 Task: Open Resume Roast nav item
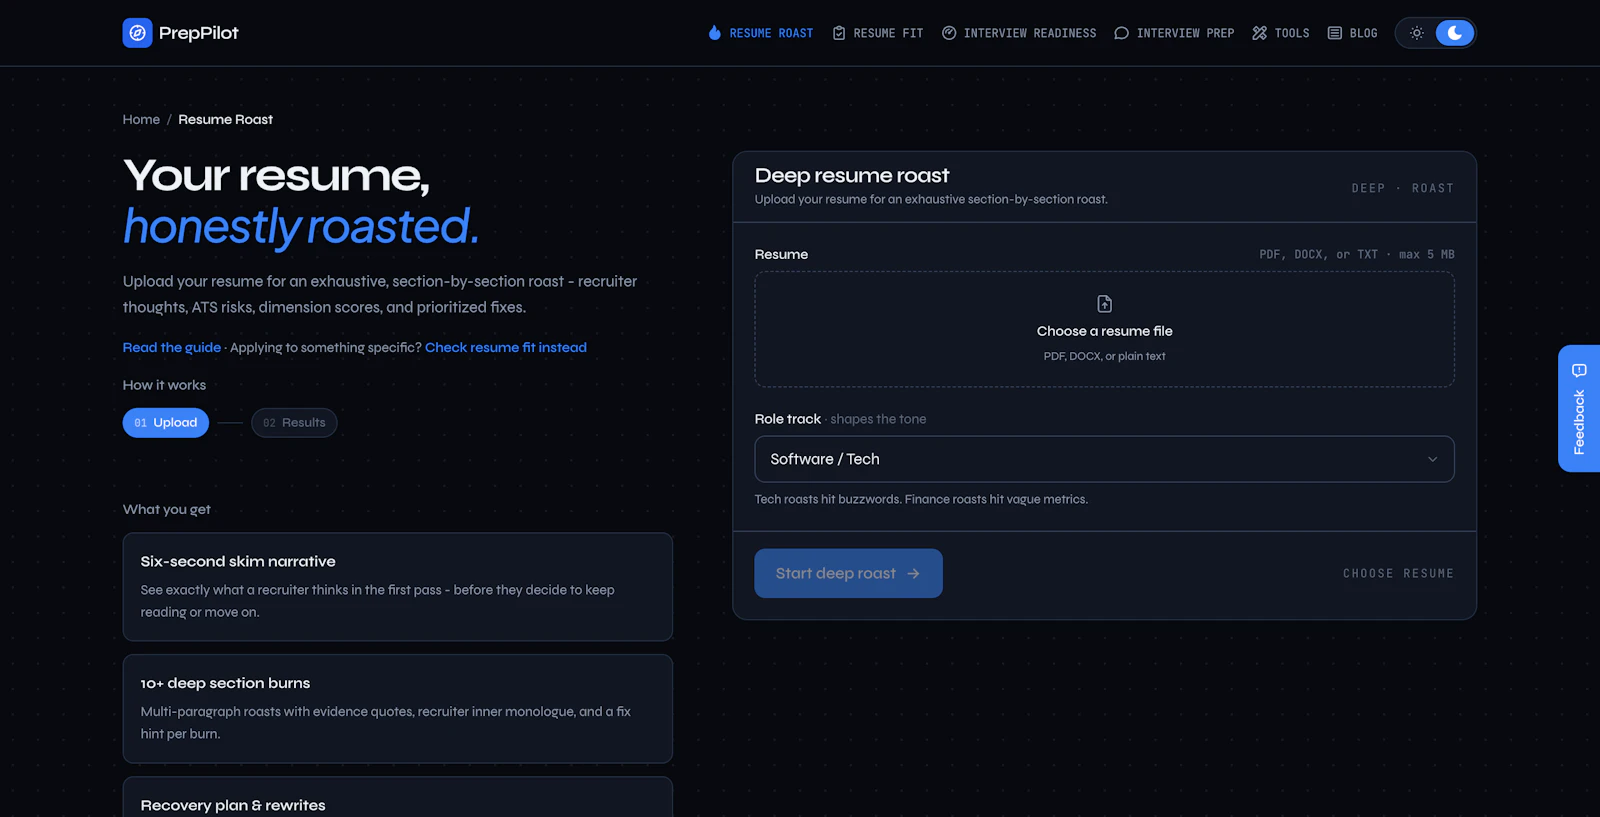(x=761, y=33)
